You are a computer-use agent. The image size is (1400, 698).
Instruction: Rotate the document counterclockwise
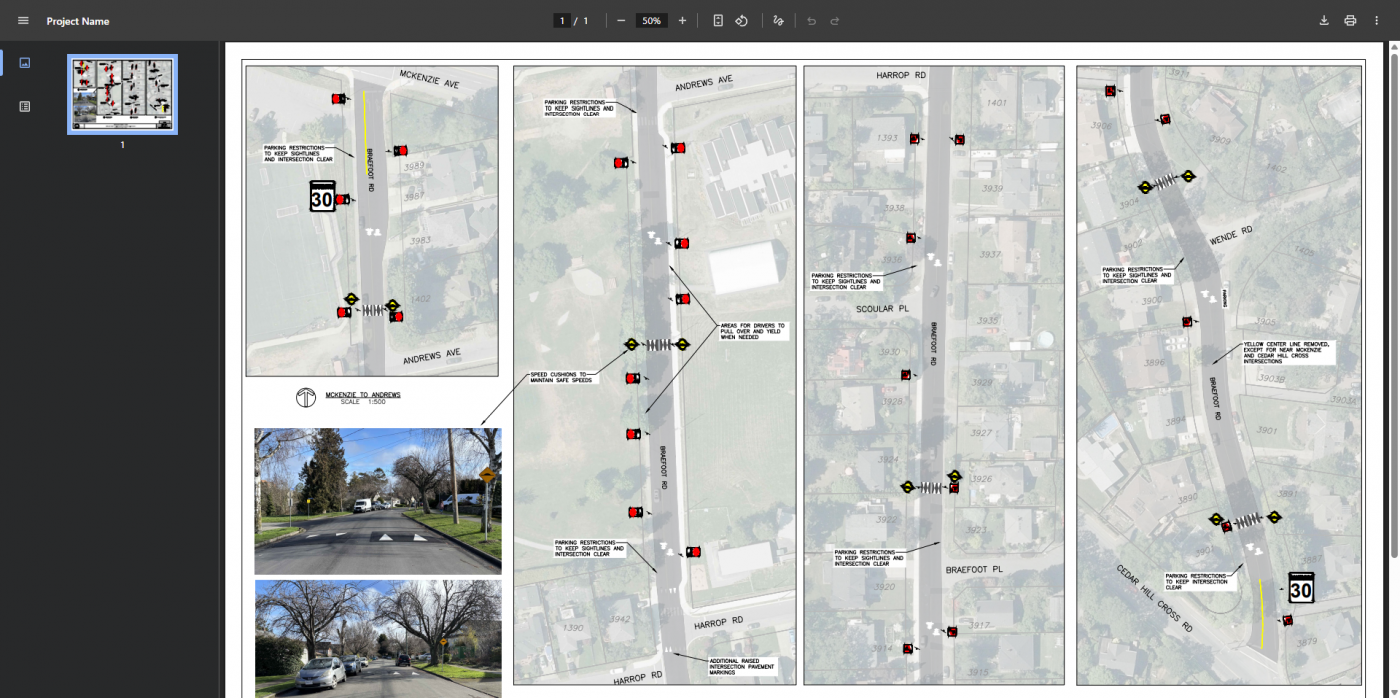742,21
